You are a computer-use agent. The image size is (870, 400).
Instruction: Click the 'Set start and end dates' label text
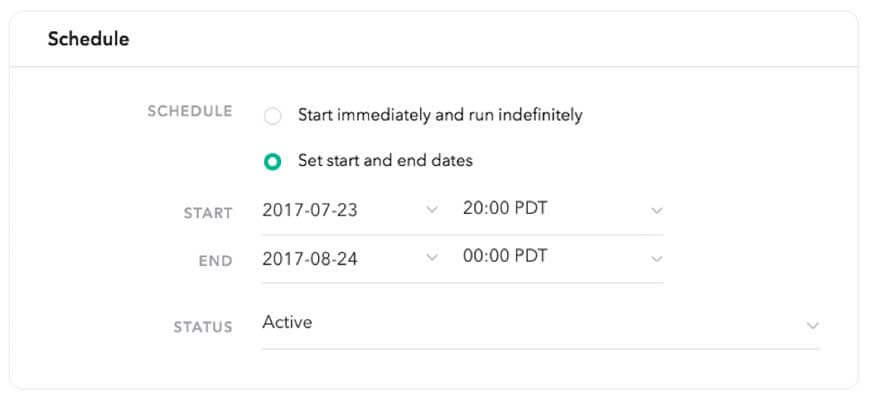[385, 160]
